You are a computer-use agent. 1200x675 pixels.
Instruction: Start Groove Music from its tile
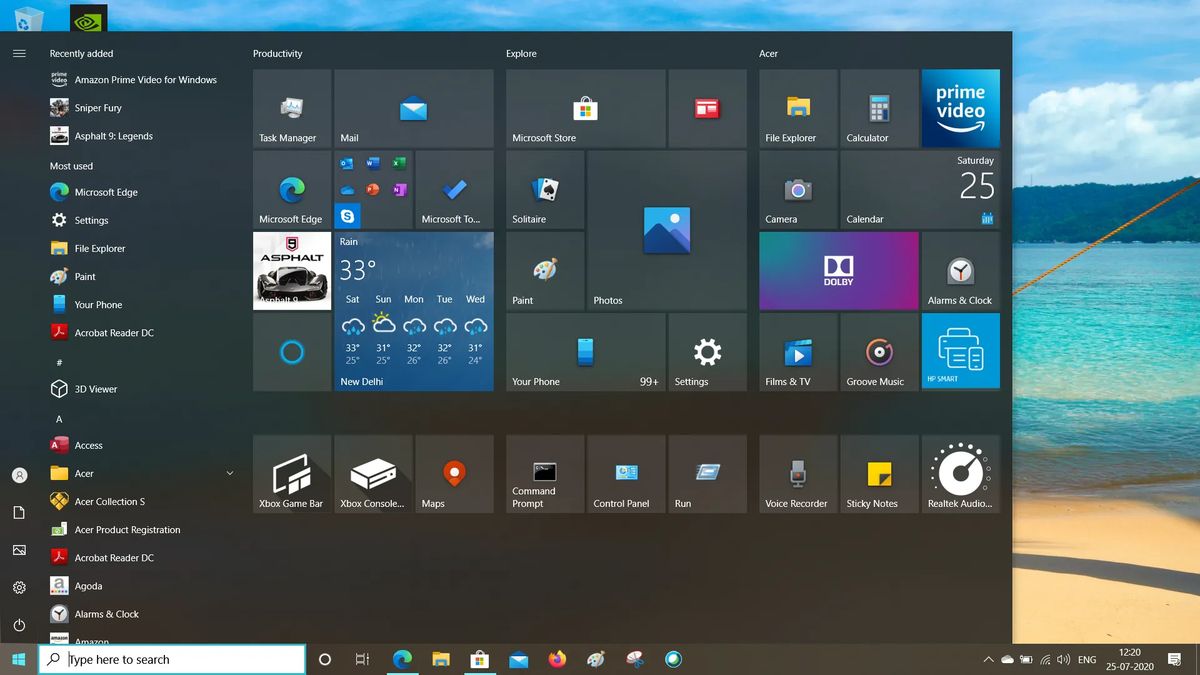tap(877, 352)
